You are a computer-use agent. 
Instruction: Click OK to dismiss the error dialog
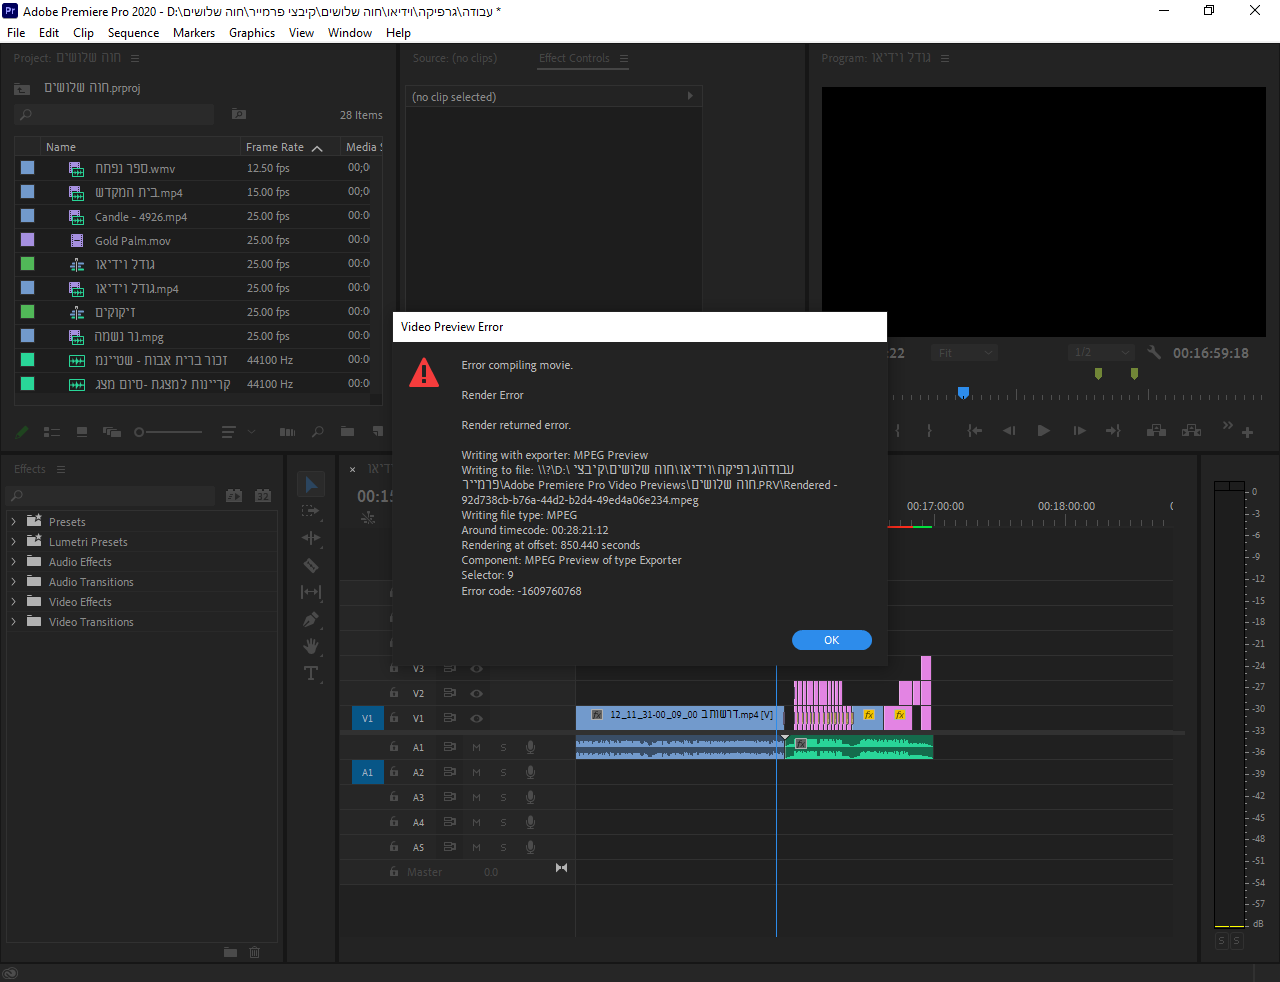pyautogui.click(x=831, y=640)
